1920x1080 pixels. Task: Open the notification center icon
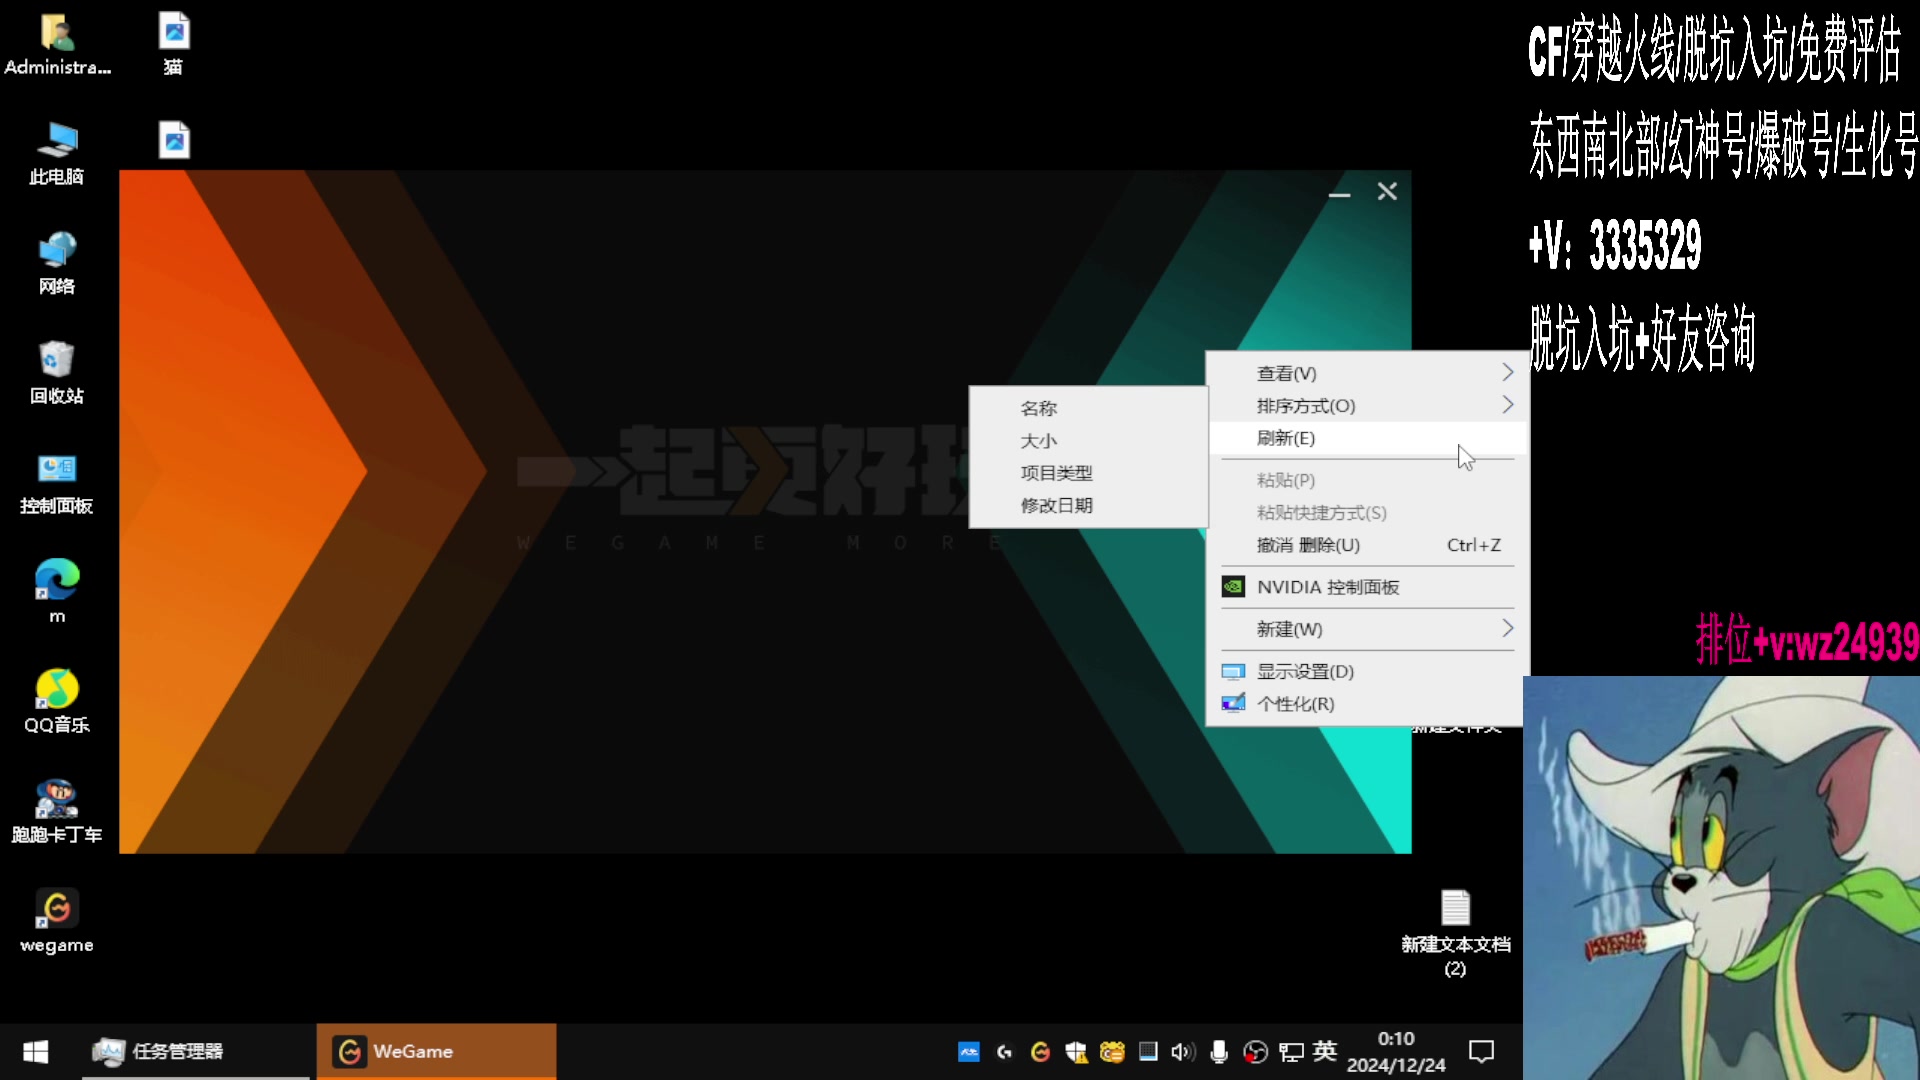pos(1481,1052)
